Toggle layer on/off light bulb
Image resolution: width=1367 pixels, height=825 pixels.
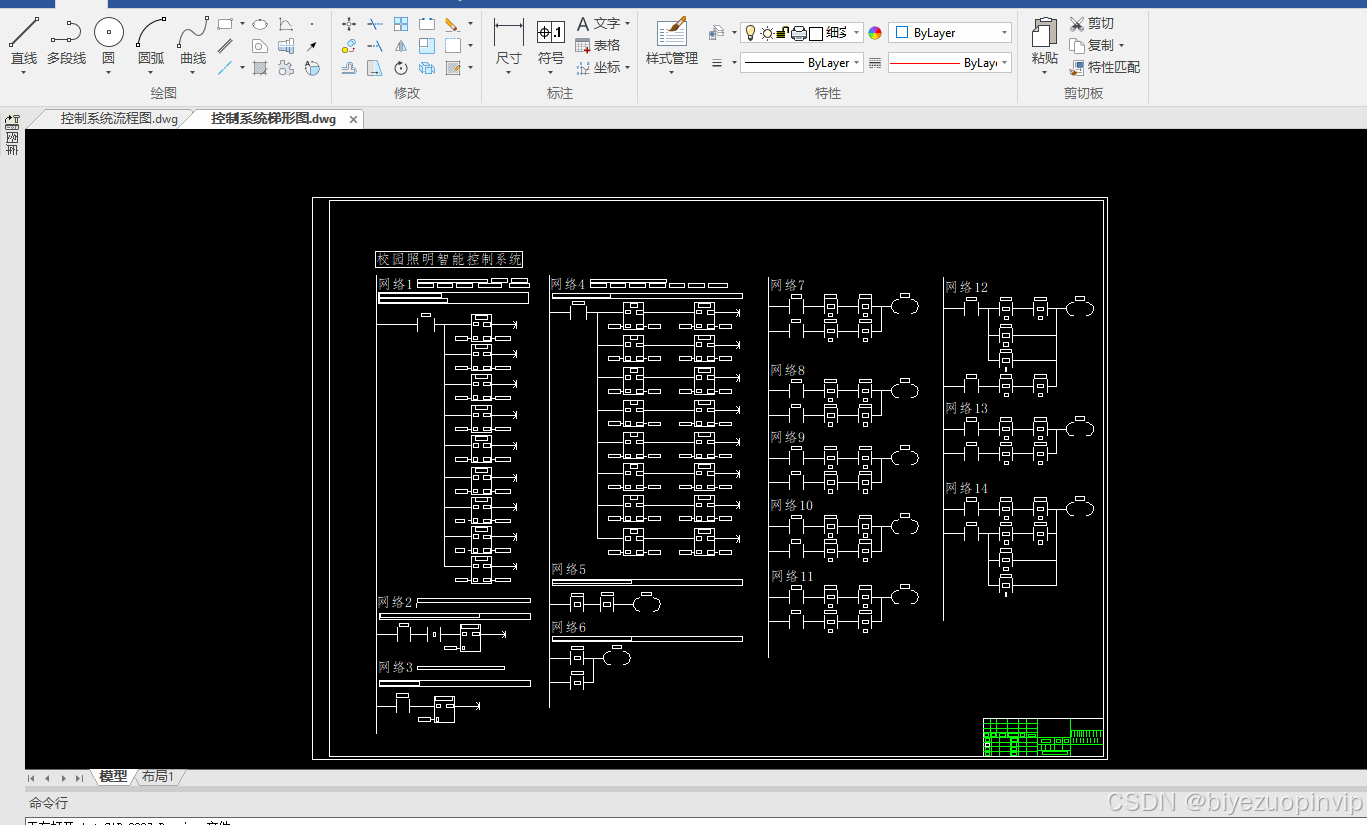point(751,33)
